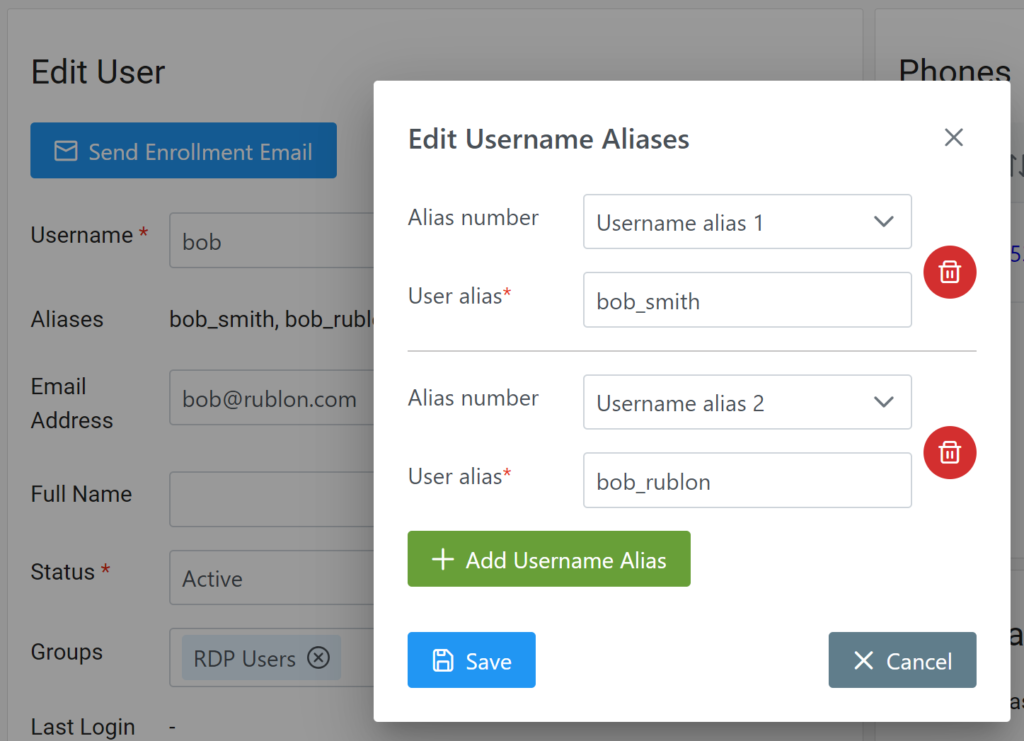Click the plus icon to add alias
The height and width of the screenshot is (741, 1024).
point(442,559)
